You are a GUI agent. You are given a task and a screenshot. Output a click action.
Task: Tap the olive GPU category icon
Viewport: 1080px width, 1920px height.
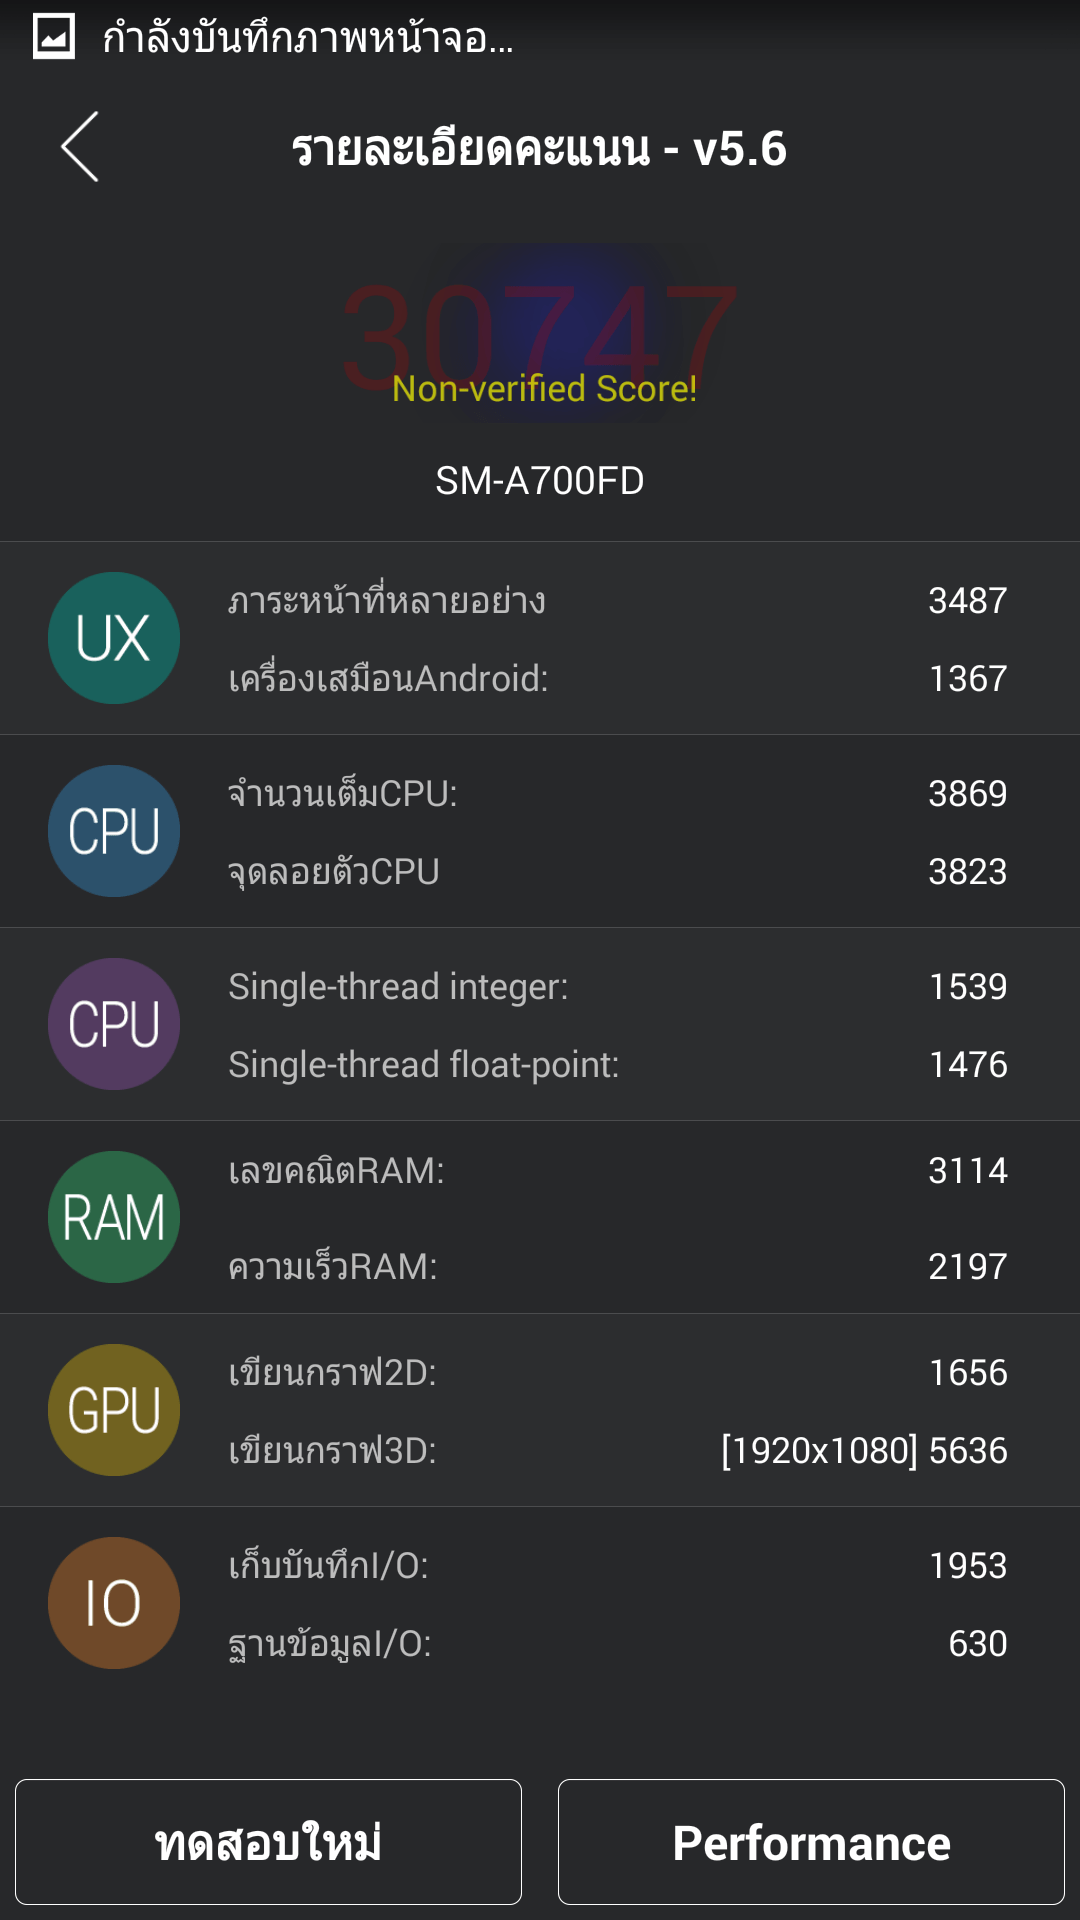(x=114, y=1410)
